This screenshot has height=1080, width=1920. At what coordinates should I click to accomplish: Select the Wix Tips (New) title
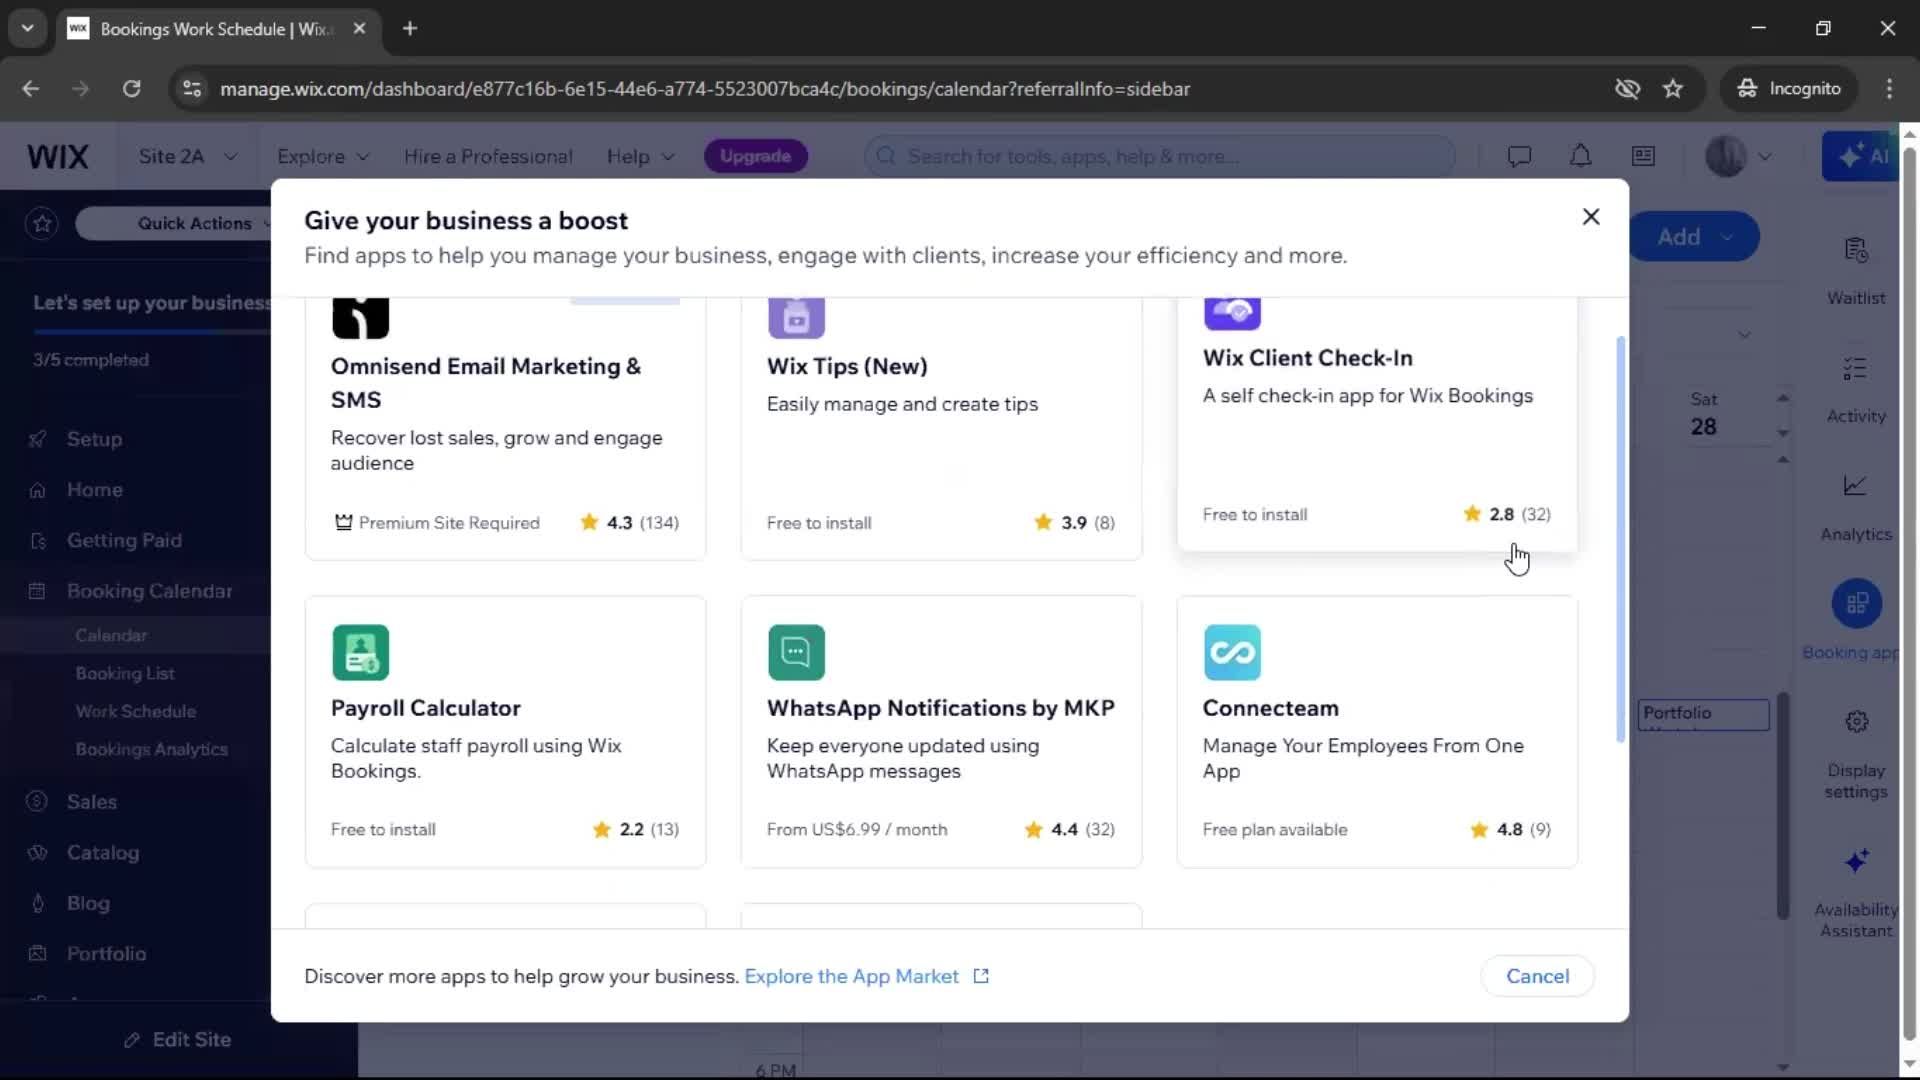point(847,366)
